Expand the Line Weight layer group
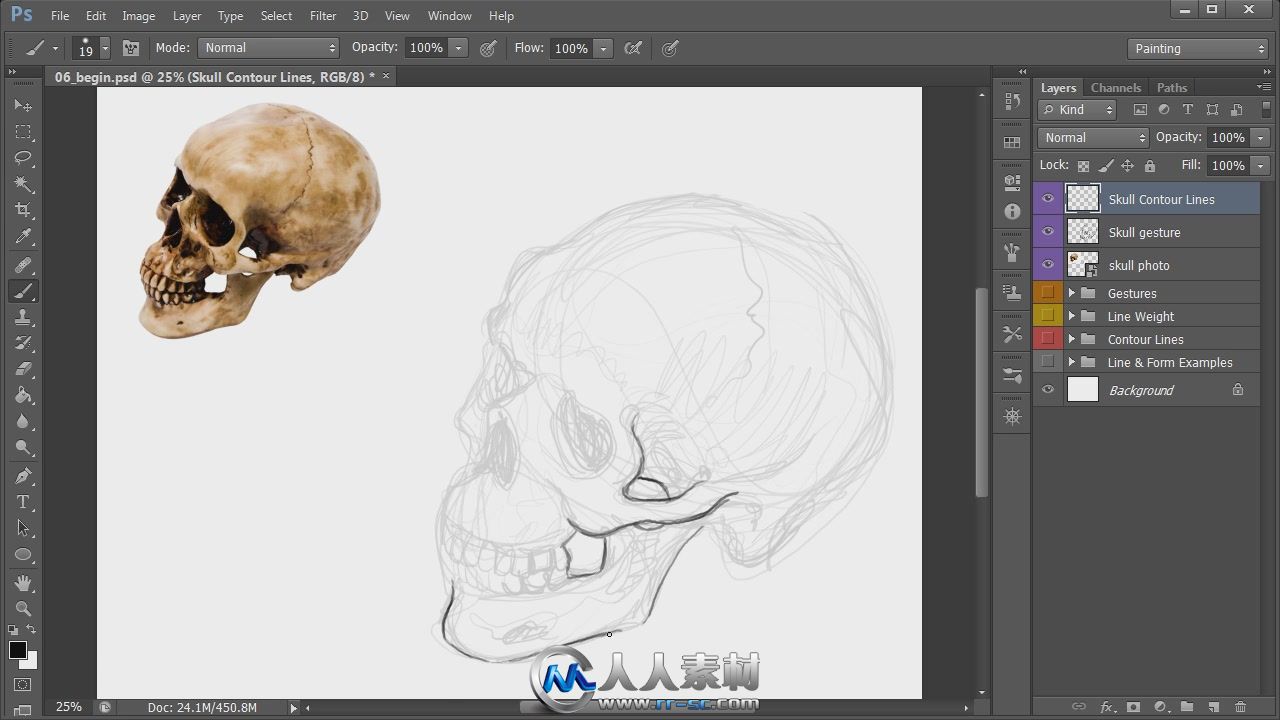Image resolution: width=1280 pixels, height=720 pixels. [1071, 316]
